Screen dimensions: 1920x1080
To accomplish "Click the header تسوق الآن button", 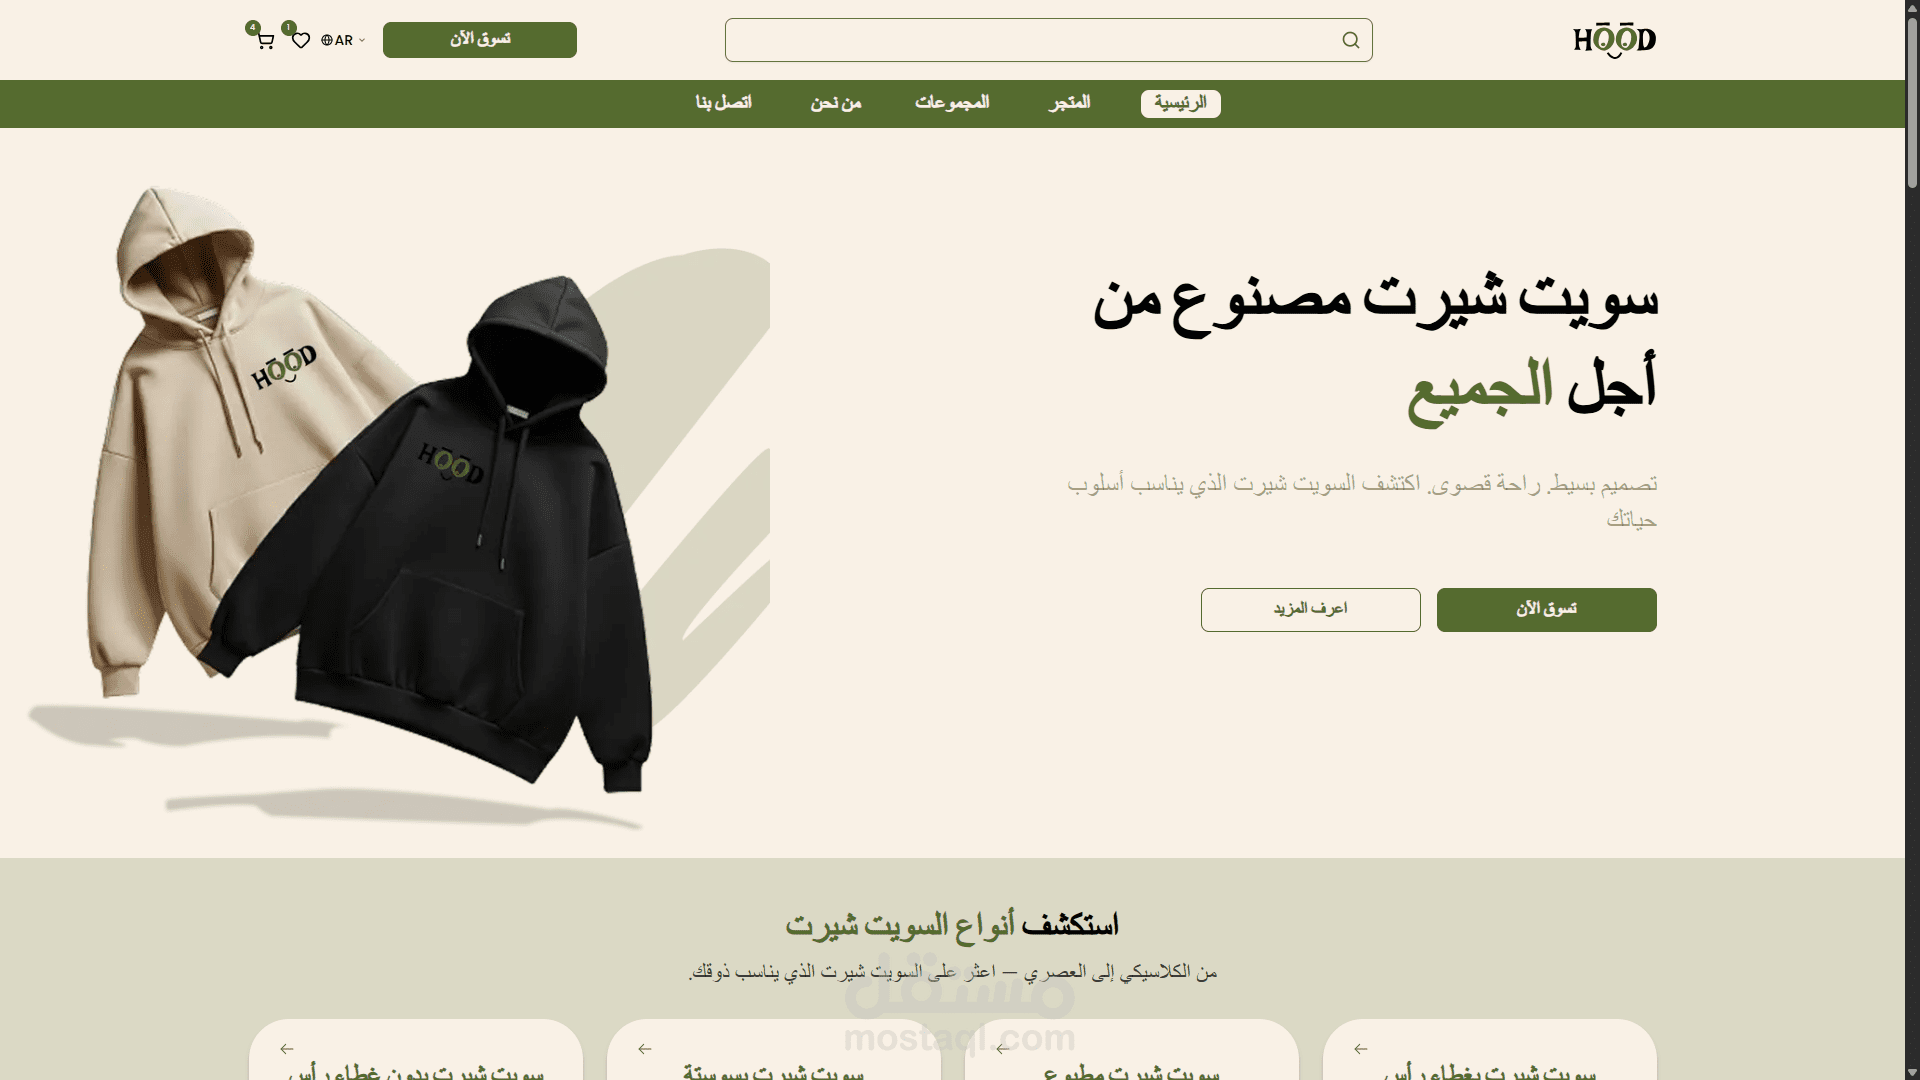I will point(480,40).
